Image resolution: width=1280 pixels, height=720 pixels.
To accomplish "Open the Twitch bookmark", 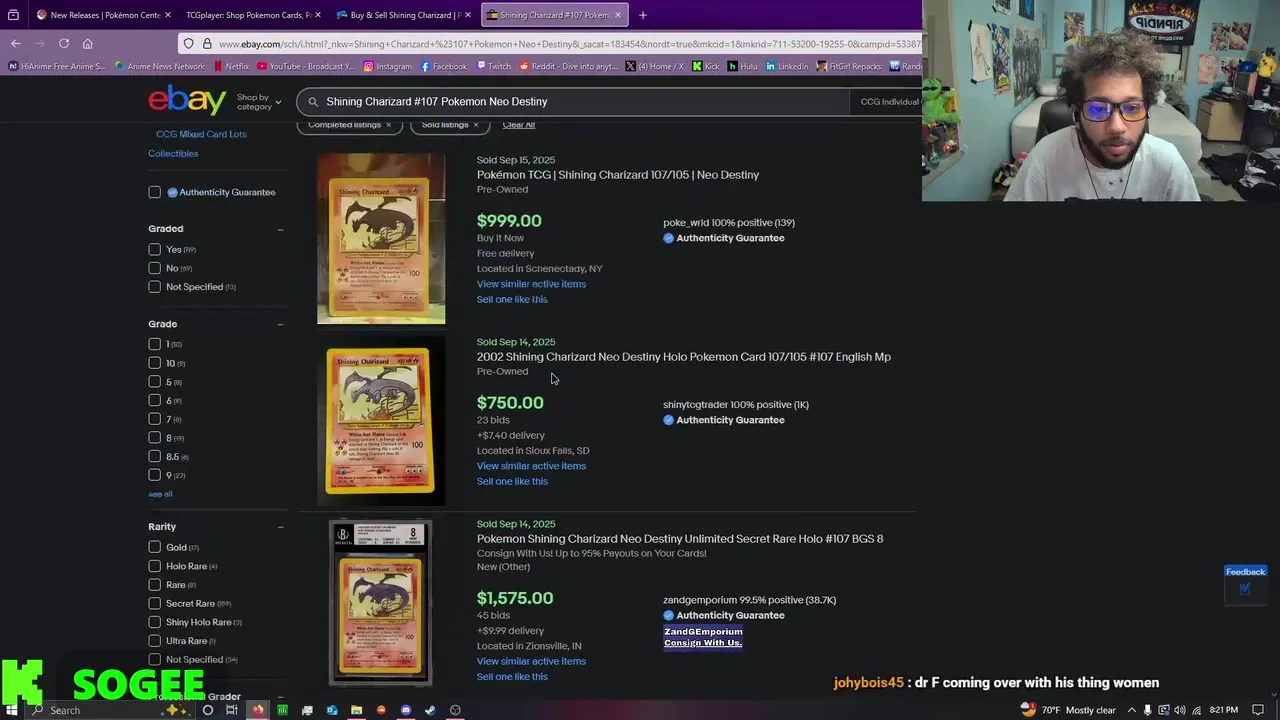I will 493,66.
